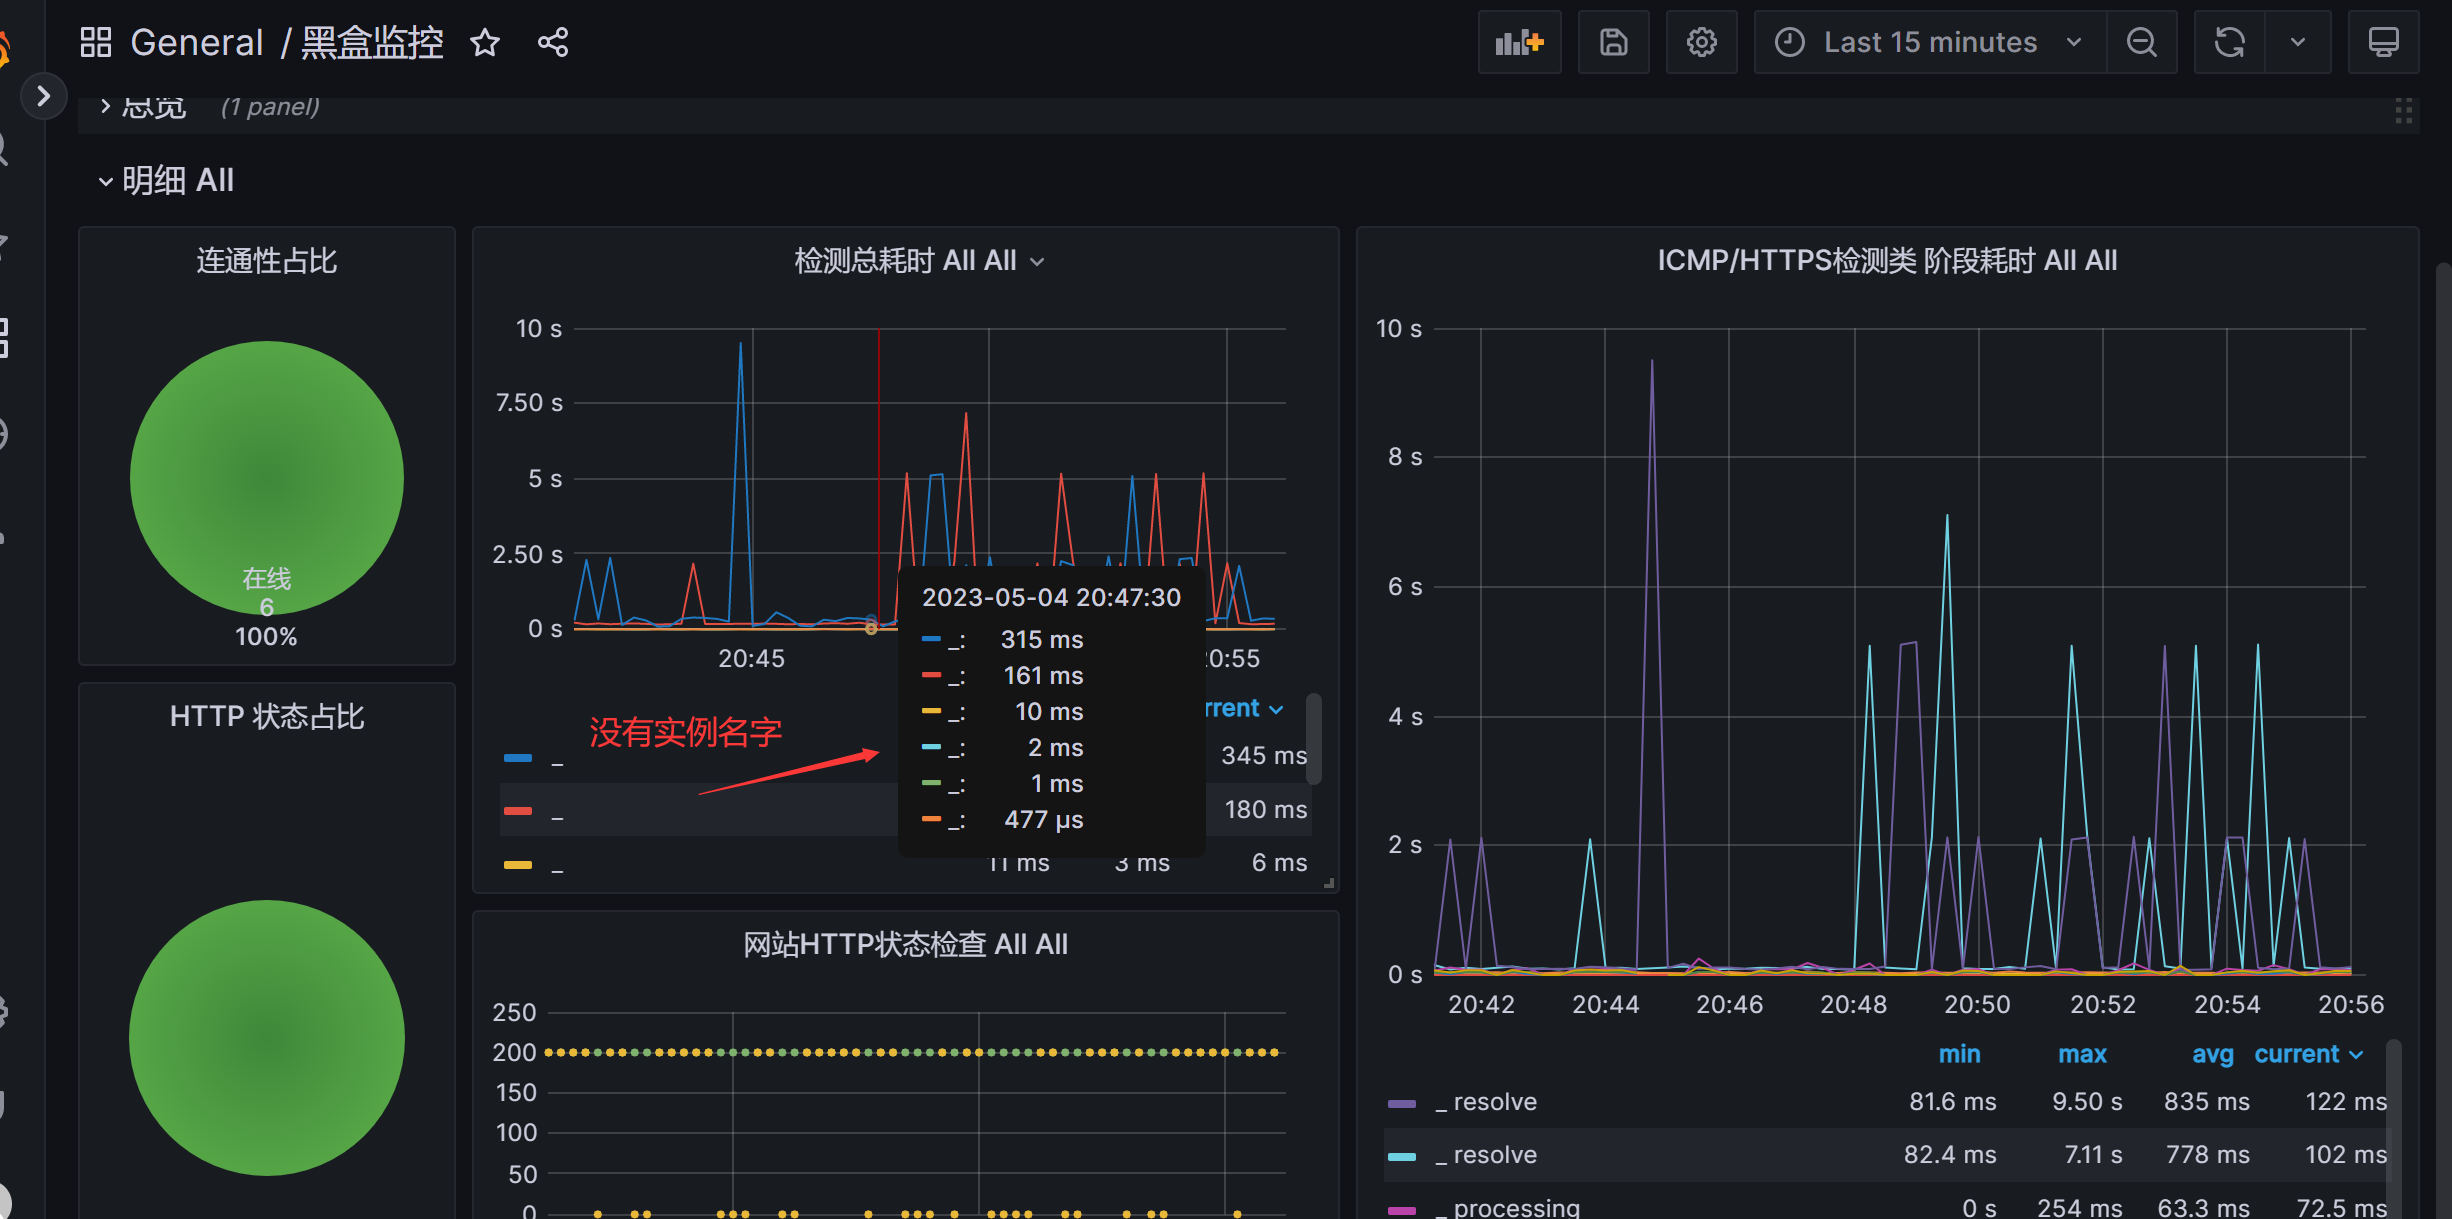Click the Add panel icon
The width and height of the screenshot is (2452, 1219).
tap(1519, 43)
